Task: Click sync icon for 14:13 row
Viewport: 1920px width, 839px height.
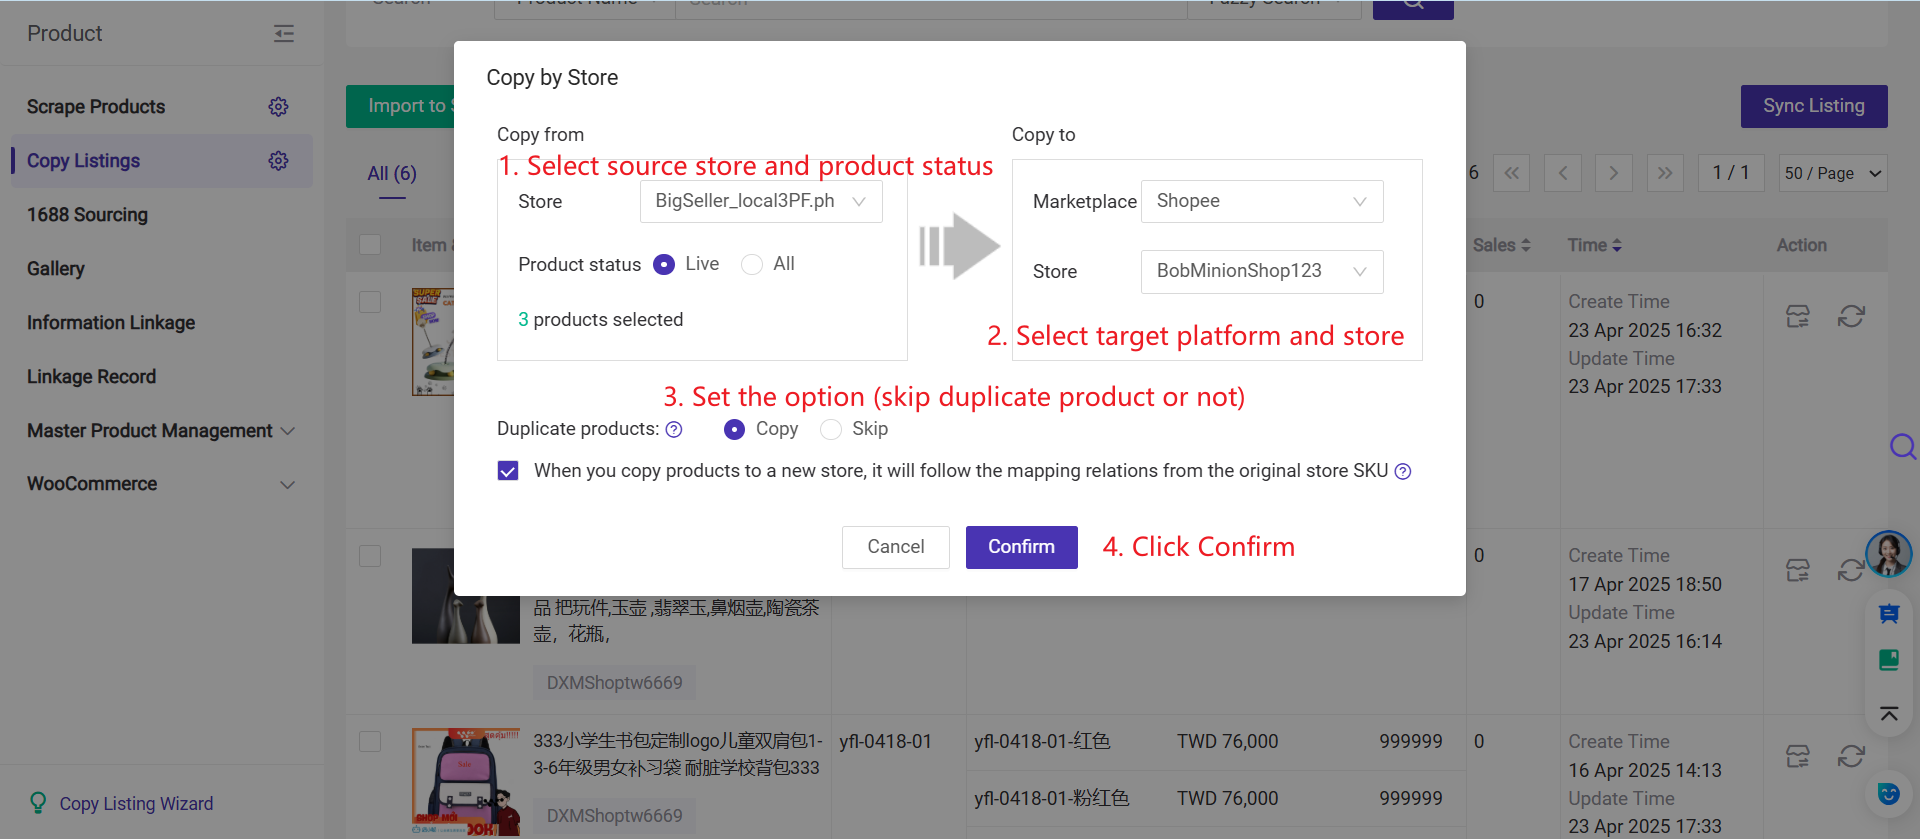Action: [1851, 757]
